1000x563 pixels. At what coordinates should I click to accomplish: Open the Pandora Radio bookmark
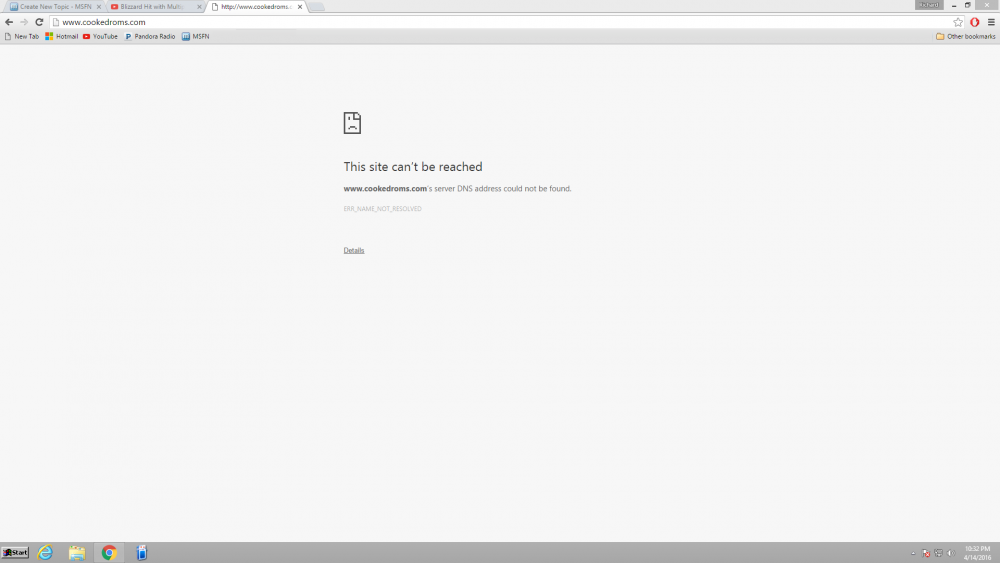pos(150,36)
